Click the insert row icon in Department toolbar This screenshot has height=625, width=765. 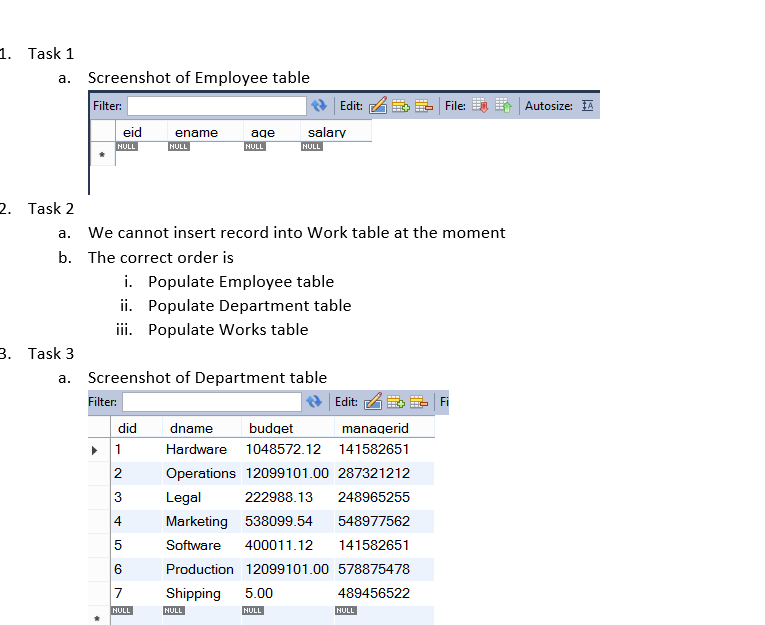point(395,402)
